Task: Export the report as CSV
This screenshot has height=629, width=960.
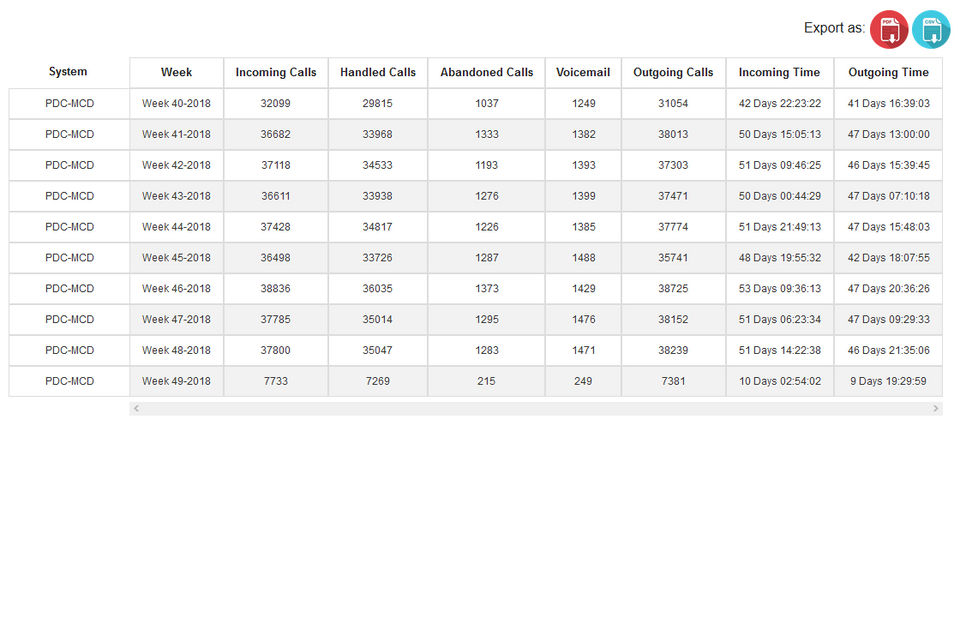Action: (x=931, y=29)
